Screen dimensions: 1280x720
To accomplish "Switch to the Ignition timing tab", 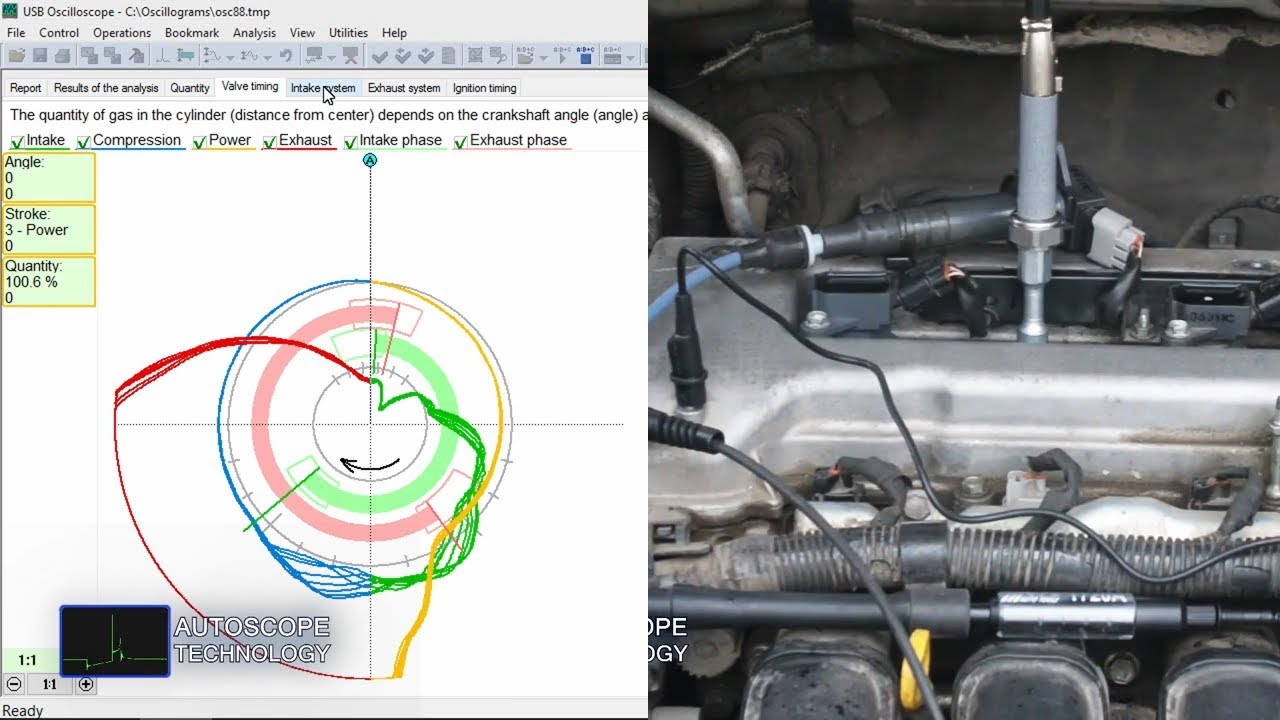I will click(x=484, y=88).
